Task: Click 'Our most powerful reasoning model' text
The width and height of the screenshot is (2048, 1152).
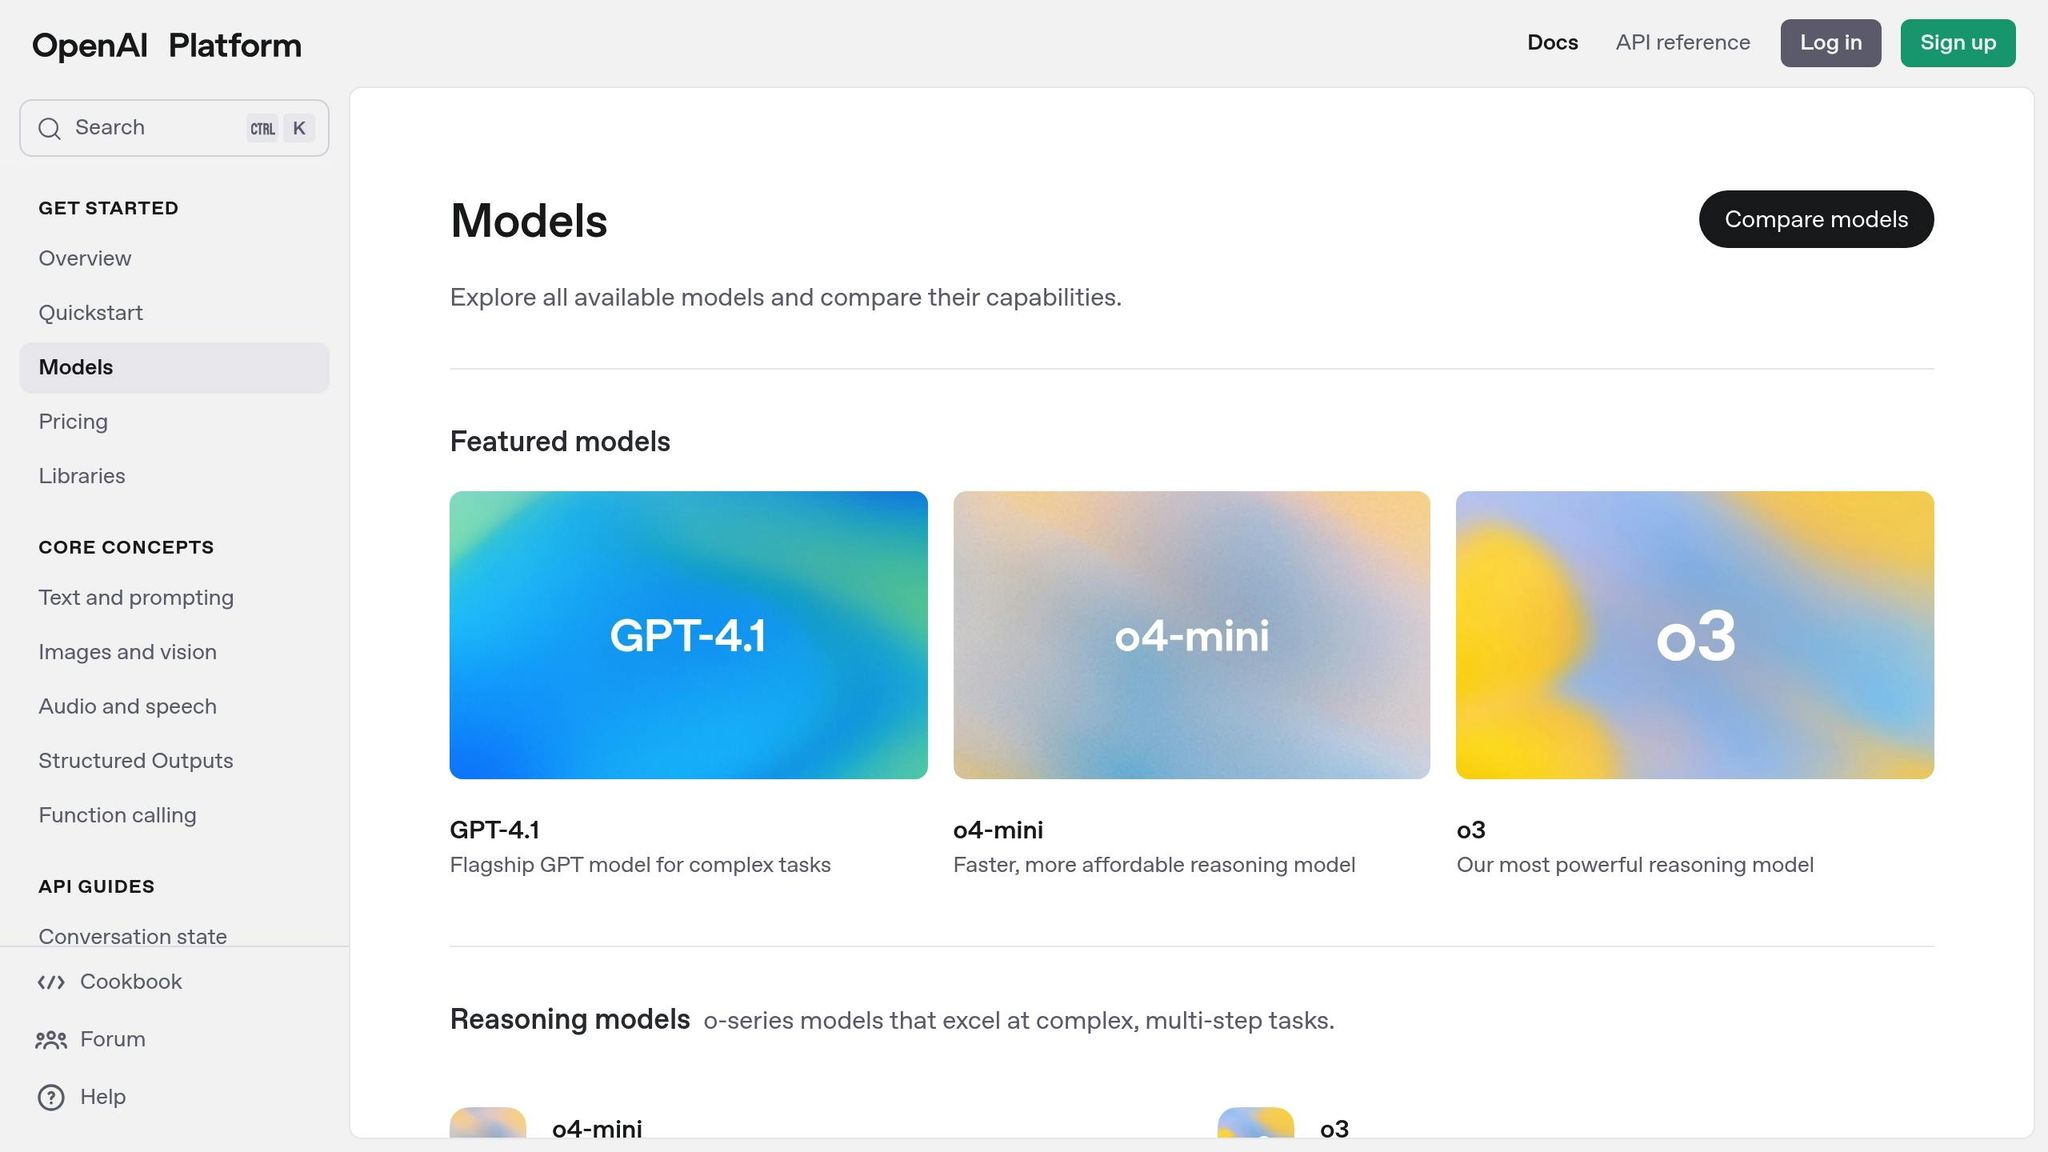Action: (1635, 865)
